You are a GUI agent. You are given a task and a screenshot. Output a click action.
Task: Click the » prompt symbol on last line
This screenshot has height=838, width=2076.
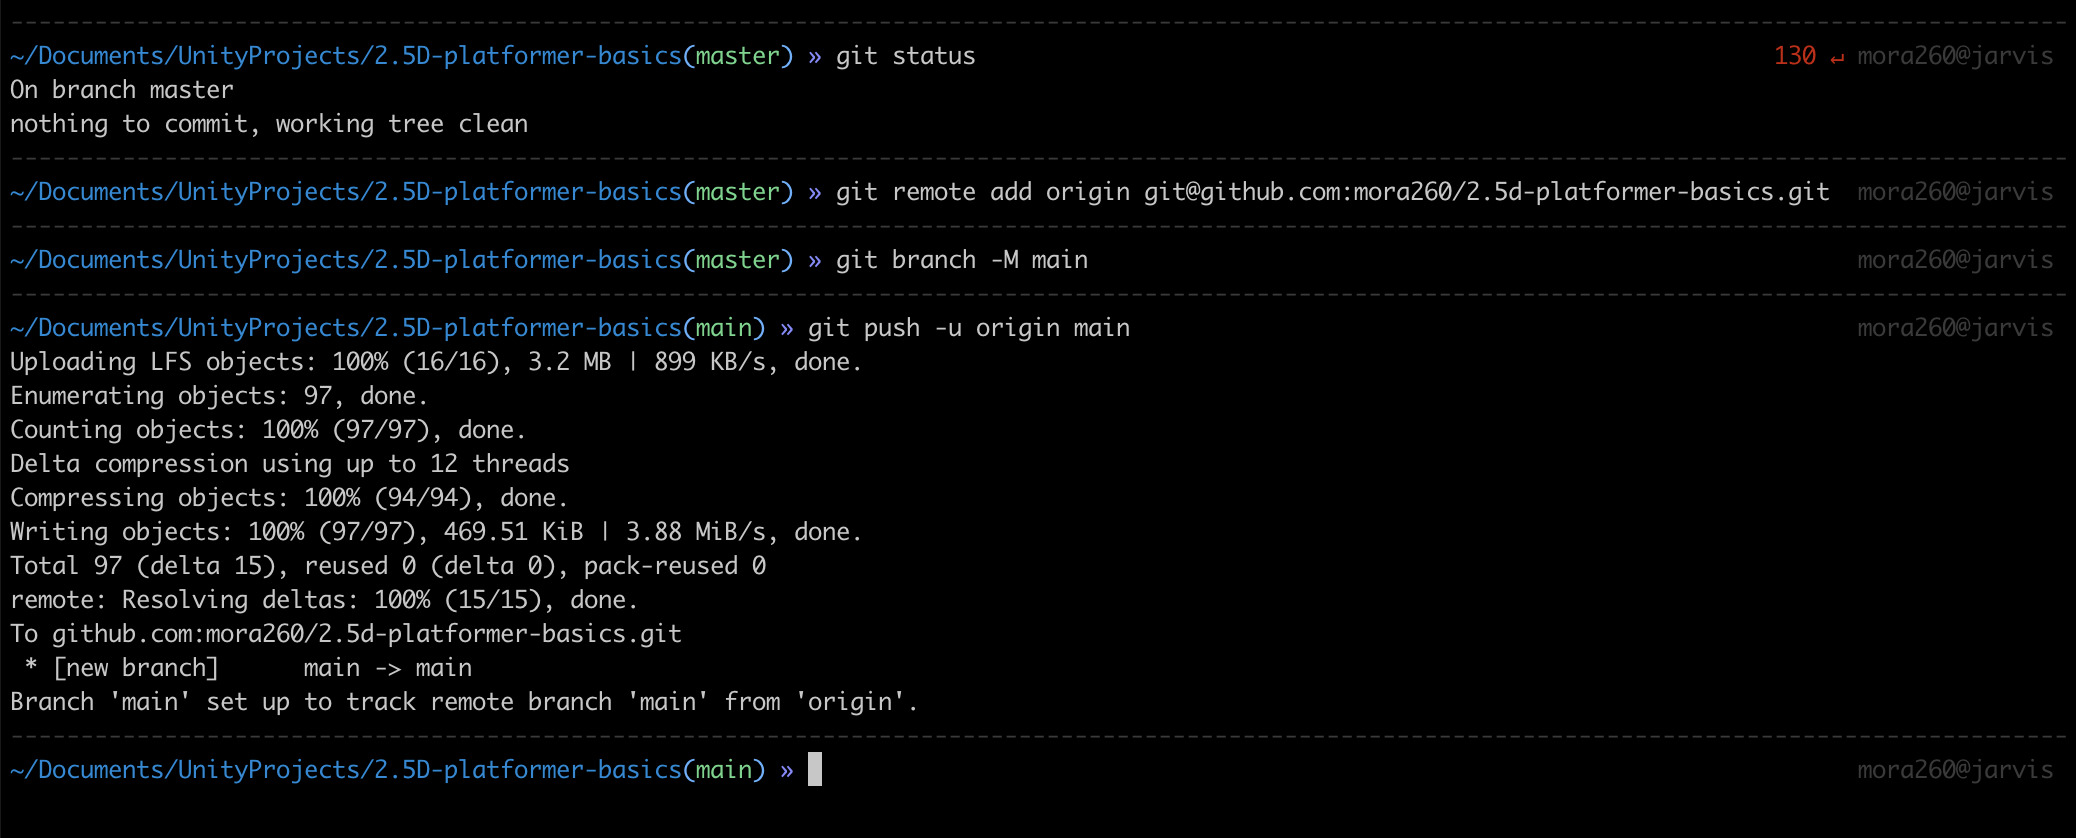(787, 771)
